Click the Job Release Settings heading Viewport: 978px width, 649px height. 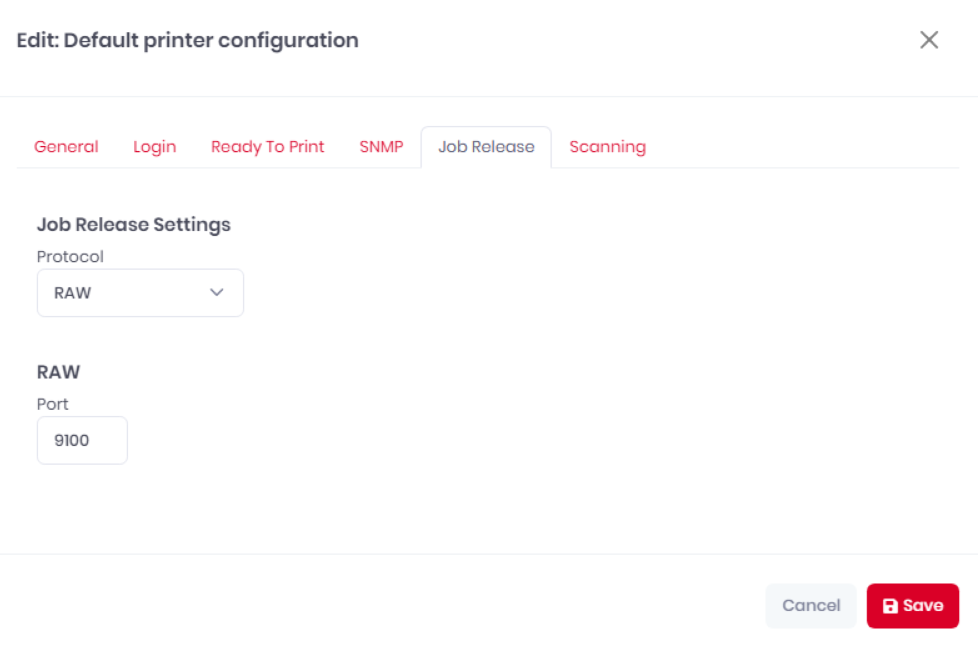click(x=133, y=224)
